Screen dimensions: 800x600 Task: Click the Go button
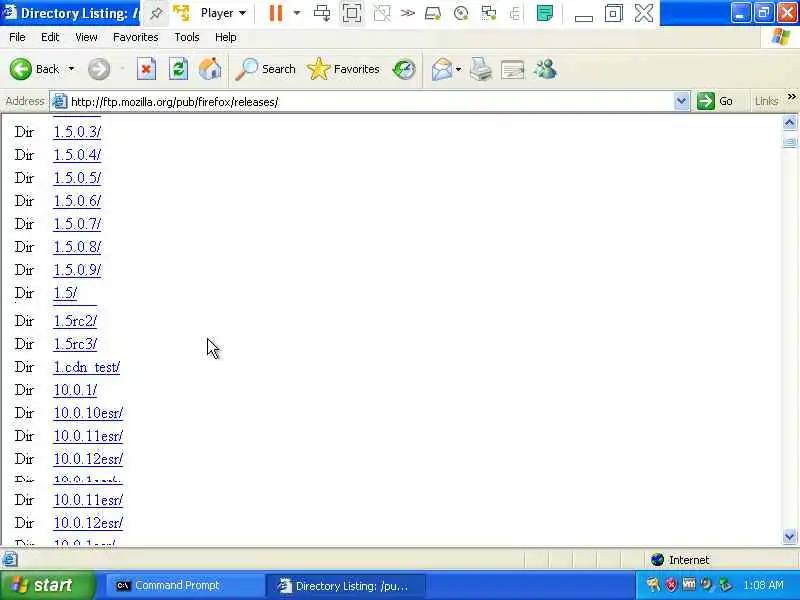[715, 101]
